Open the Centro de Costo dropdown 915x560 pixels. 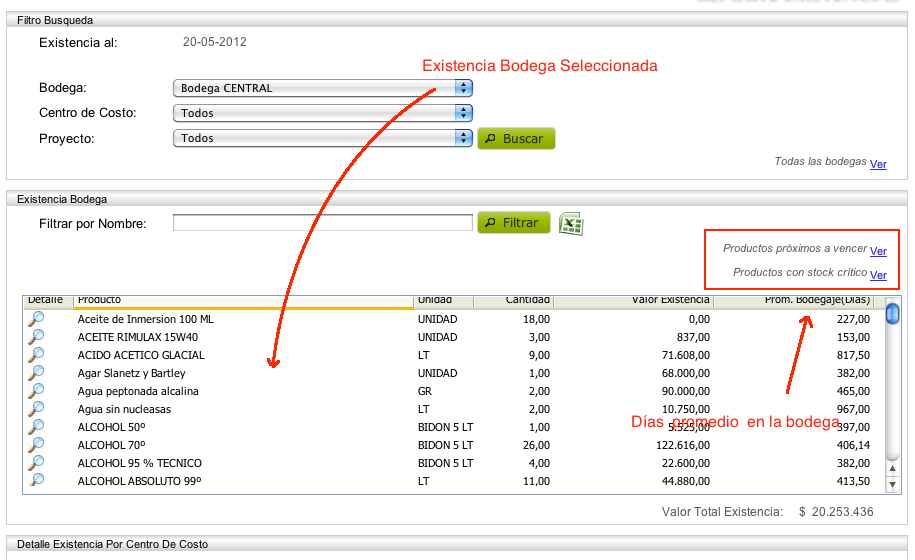(323, 113)
